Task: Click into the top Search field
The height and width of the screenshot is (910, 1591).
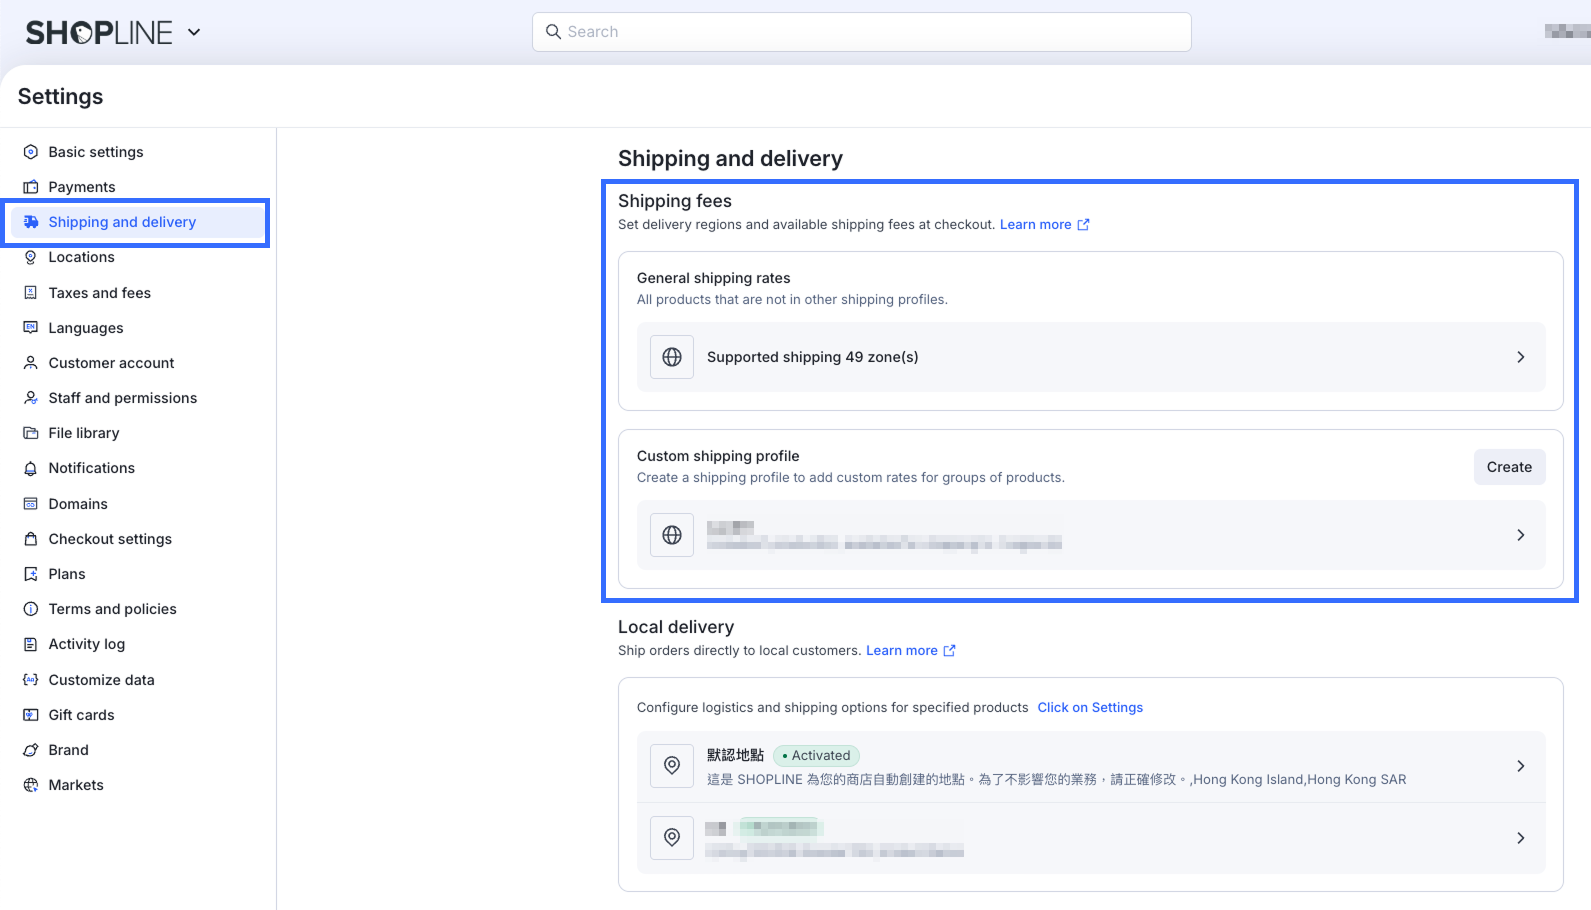Action: point(862,32)
